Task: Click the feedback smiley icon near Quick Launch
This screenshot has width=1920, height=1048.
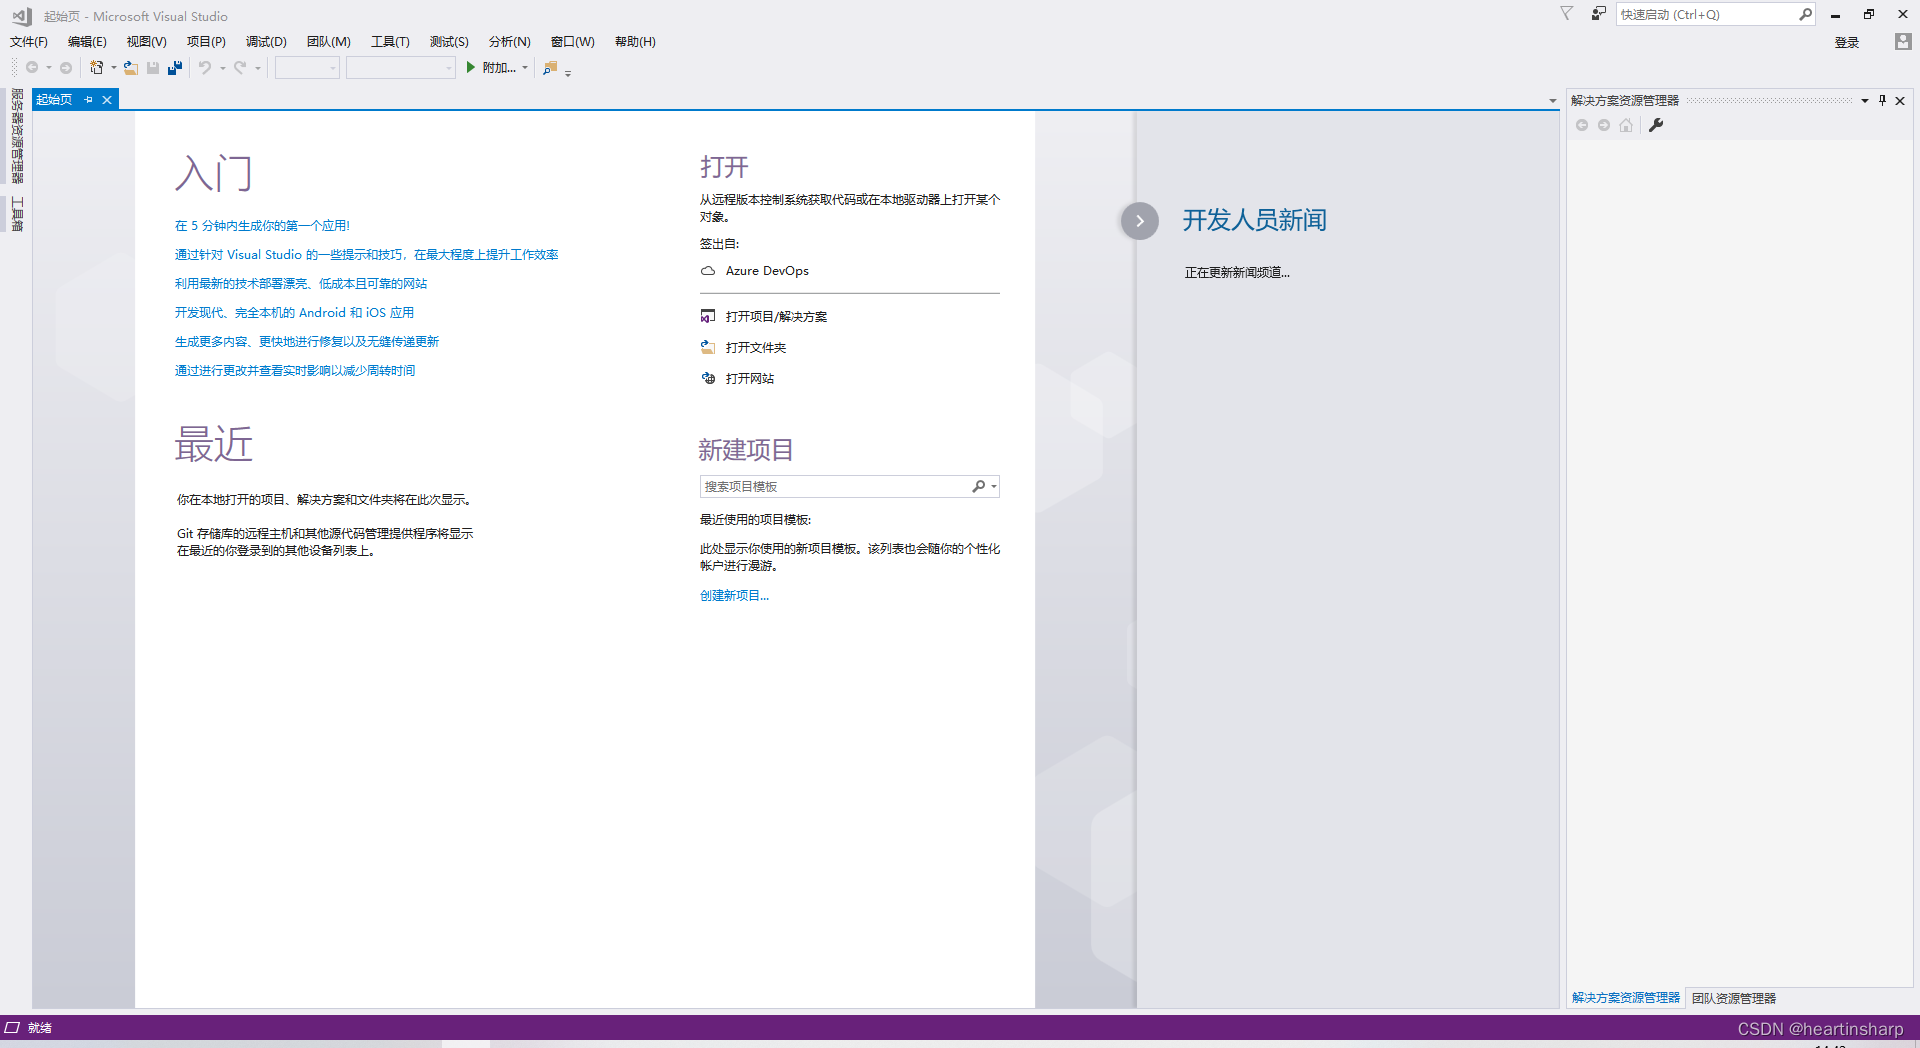Action: 1597,14
